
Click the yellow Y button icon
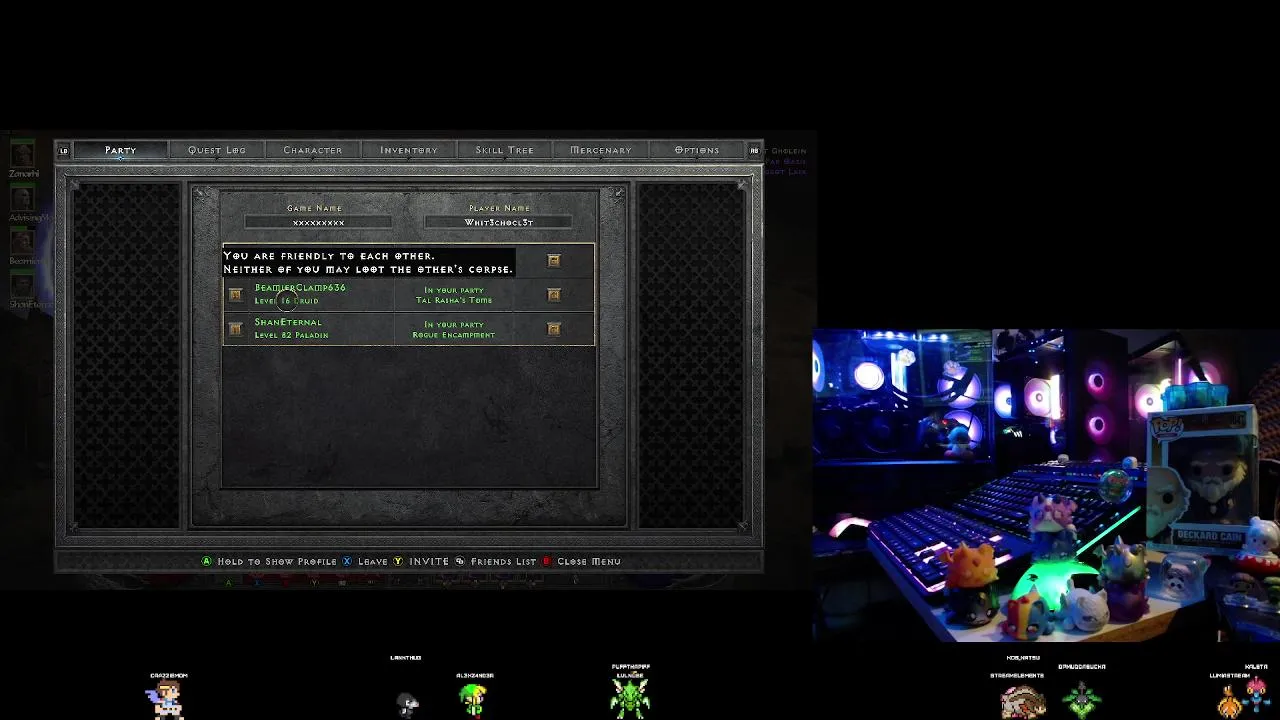point(398,561)
